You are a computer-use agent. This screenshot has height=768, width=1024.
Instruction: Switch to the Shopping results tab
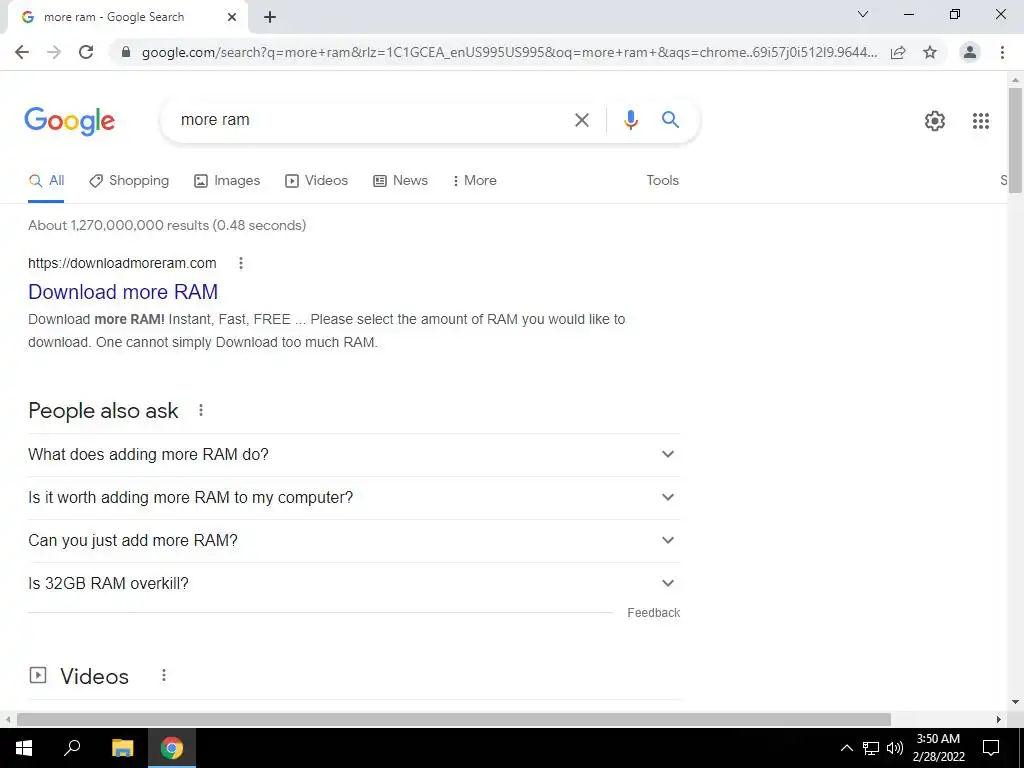click(129, 181)
